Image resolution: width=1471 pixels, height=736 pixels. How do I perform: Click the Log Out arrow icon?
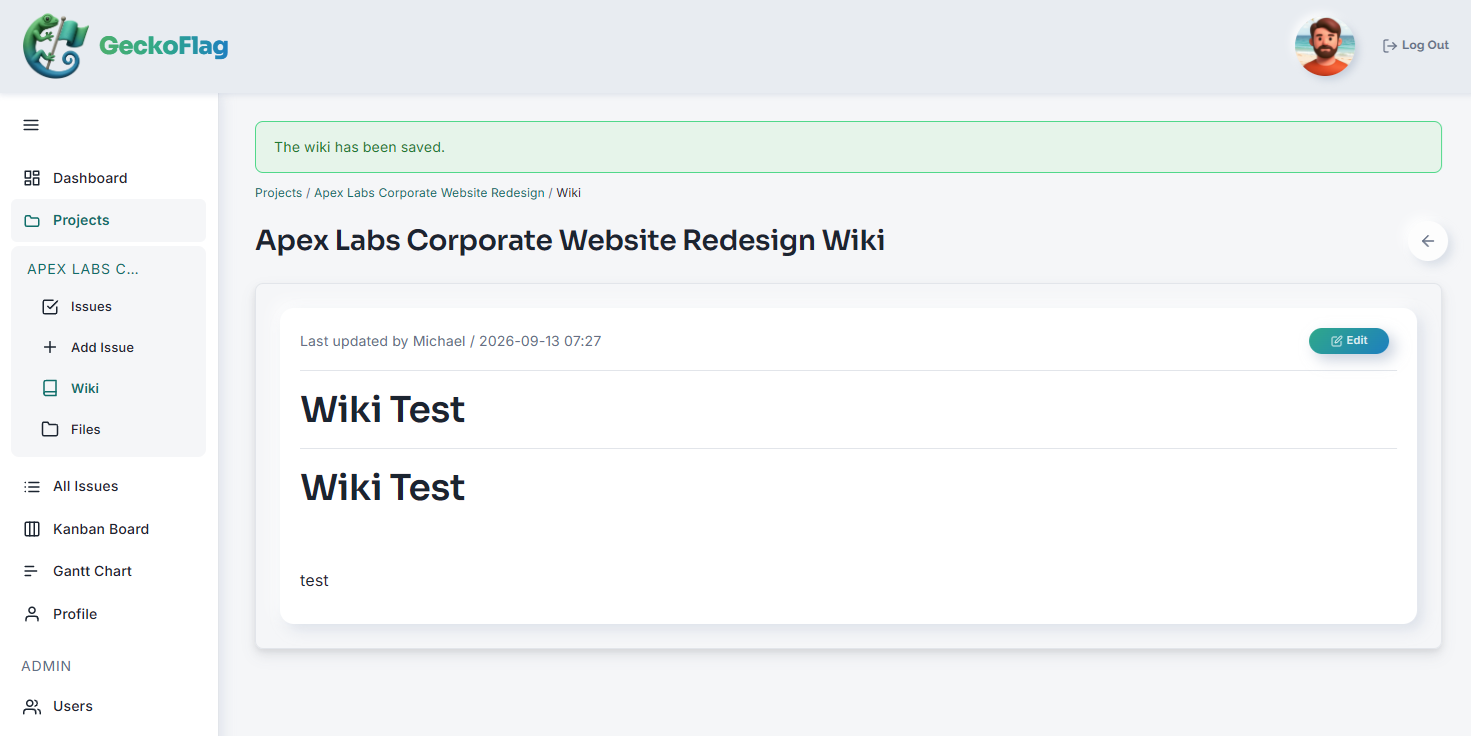tap(1390, 46)
